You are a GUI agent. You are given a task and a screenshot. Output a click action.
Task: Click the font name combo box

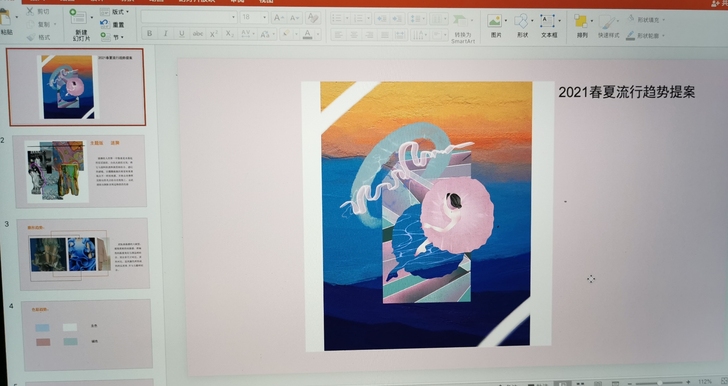(189, 18)
